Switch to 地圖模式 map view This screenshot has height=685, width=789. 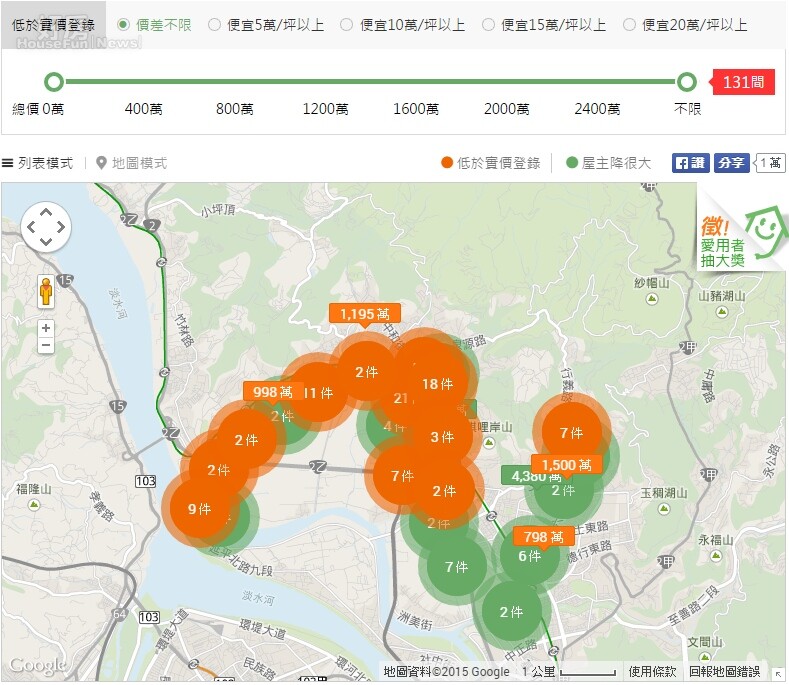132,163
